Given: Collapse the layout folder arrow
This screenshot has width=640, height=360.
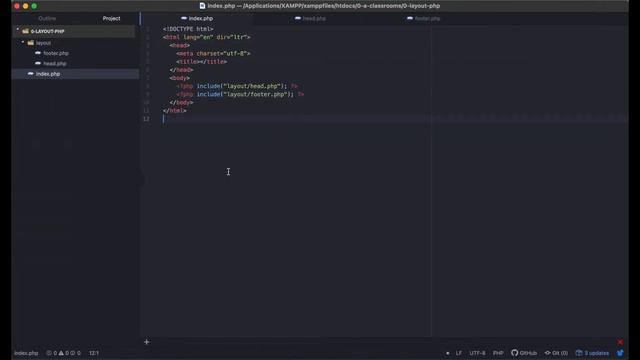Looking at the screenshot, I should click(23, 42).
